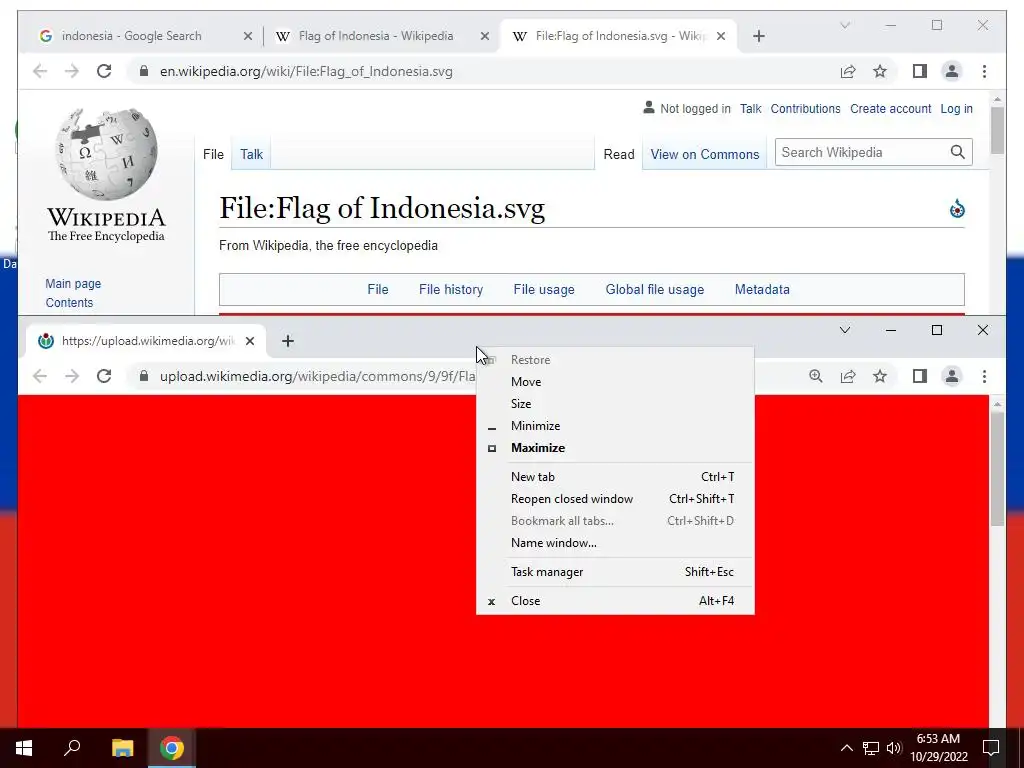Close the 'Flag of Indonesia - Wikipedia' tab
The image size is (1024, 768).
(485, 36)
